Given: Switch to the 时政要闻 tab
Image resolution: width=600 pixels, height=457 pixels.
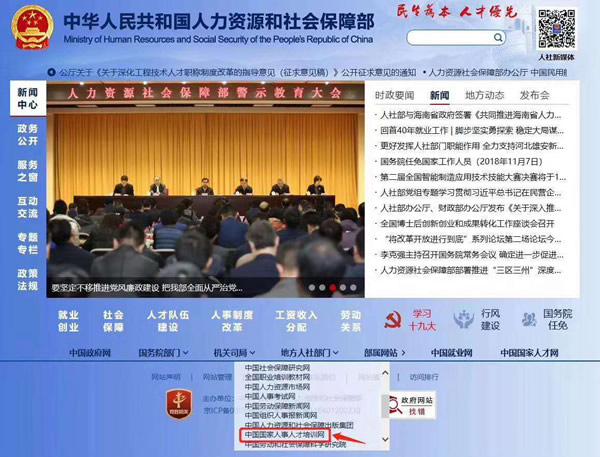Looking at the screenshot, I should pyautogui.click(x=394, y=95).
